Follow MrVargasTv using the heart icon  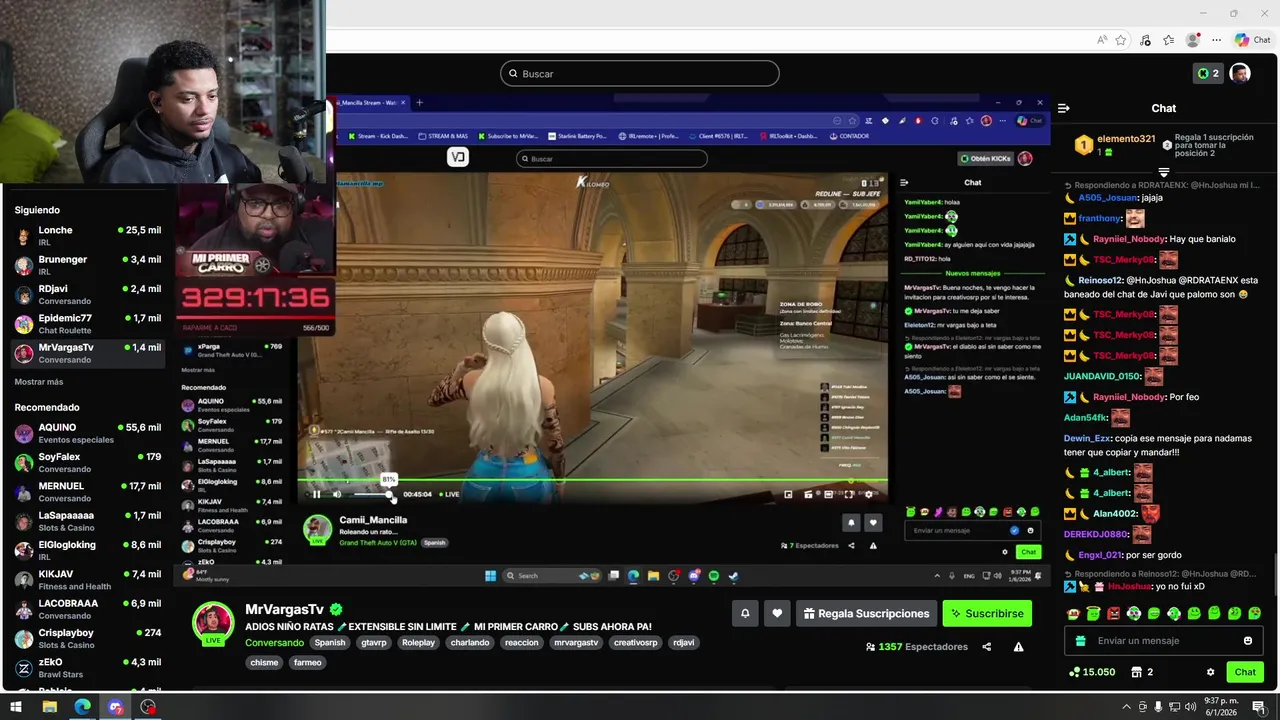coord(777,613)
